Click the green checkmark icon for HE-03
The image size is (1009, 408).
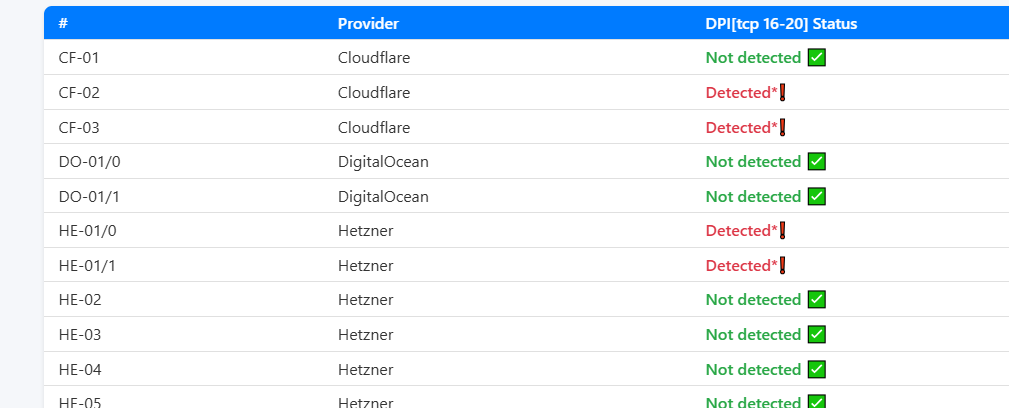coord(816,335)
